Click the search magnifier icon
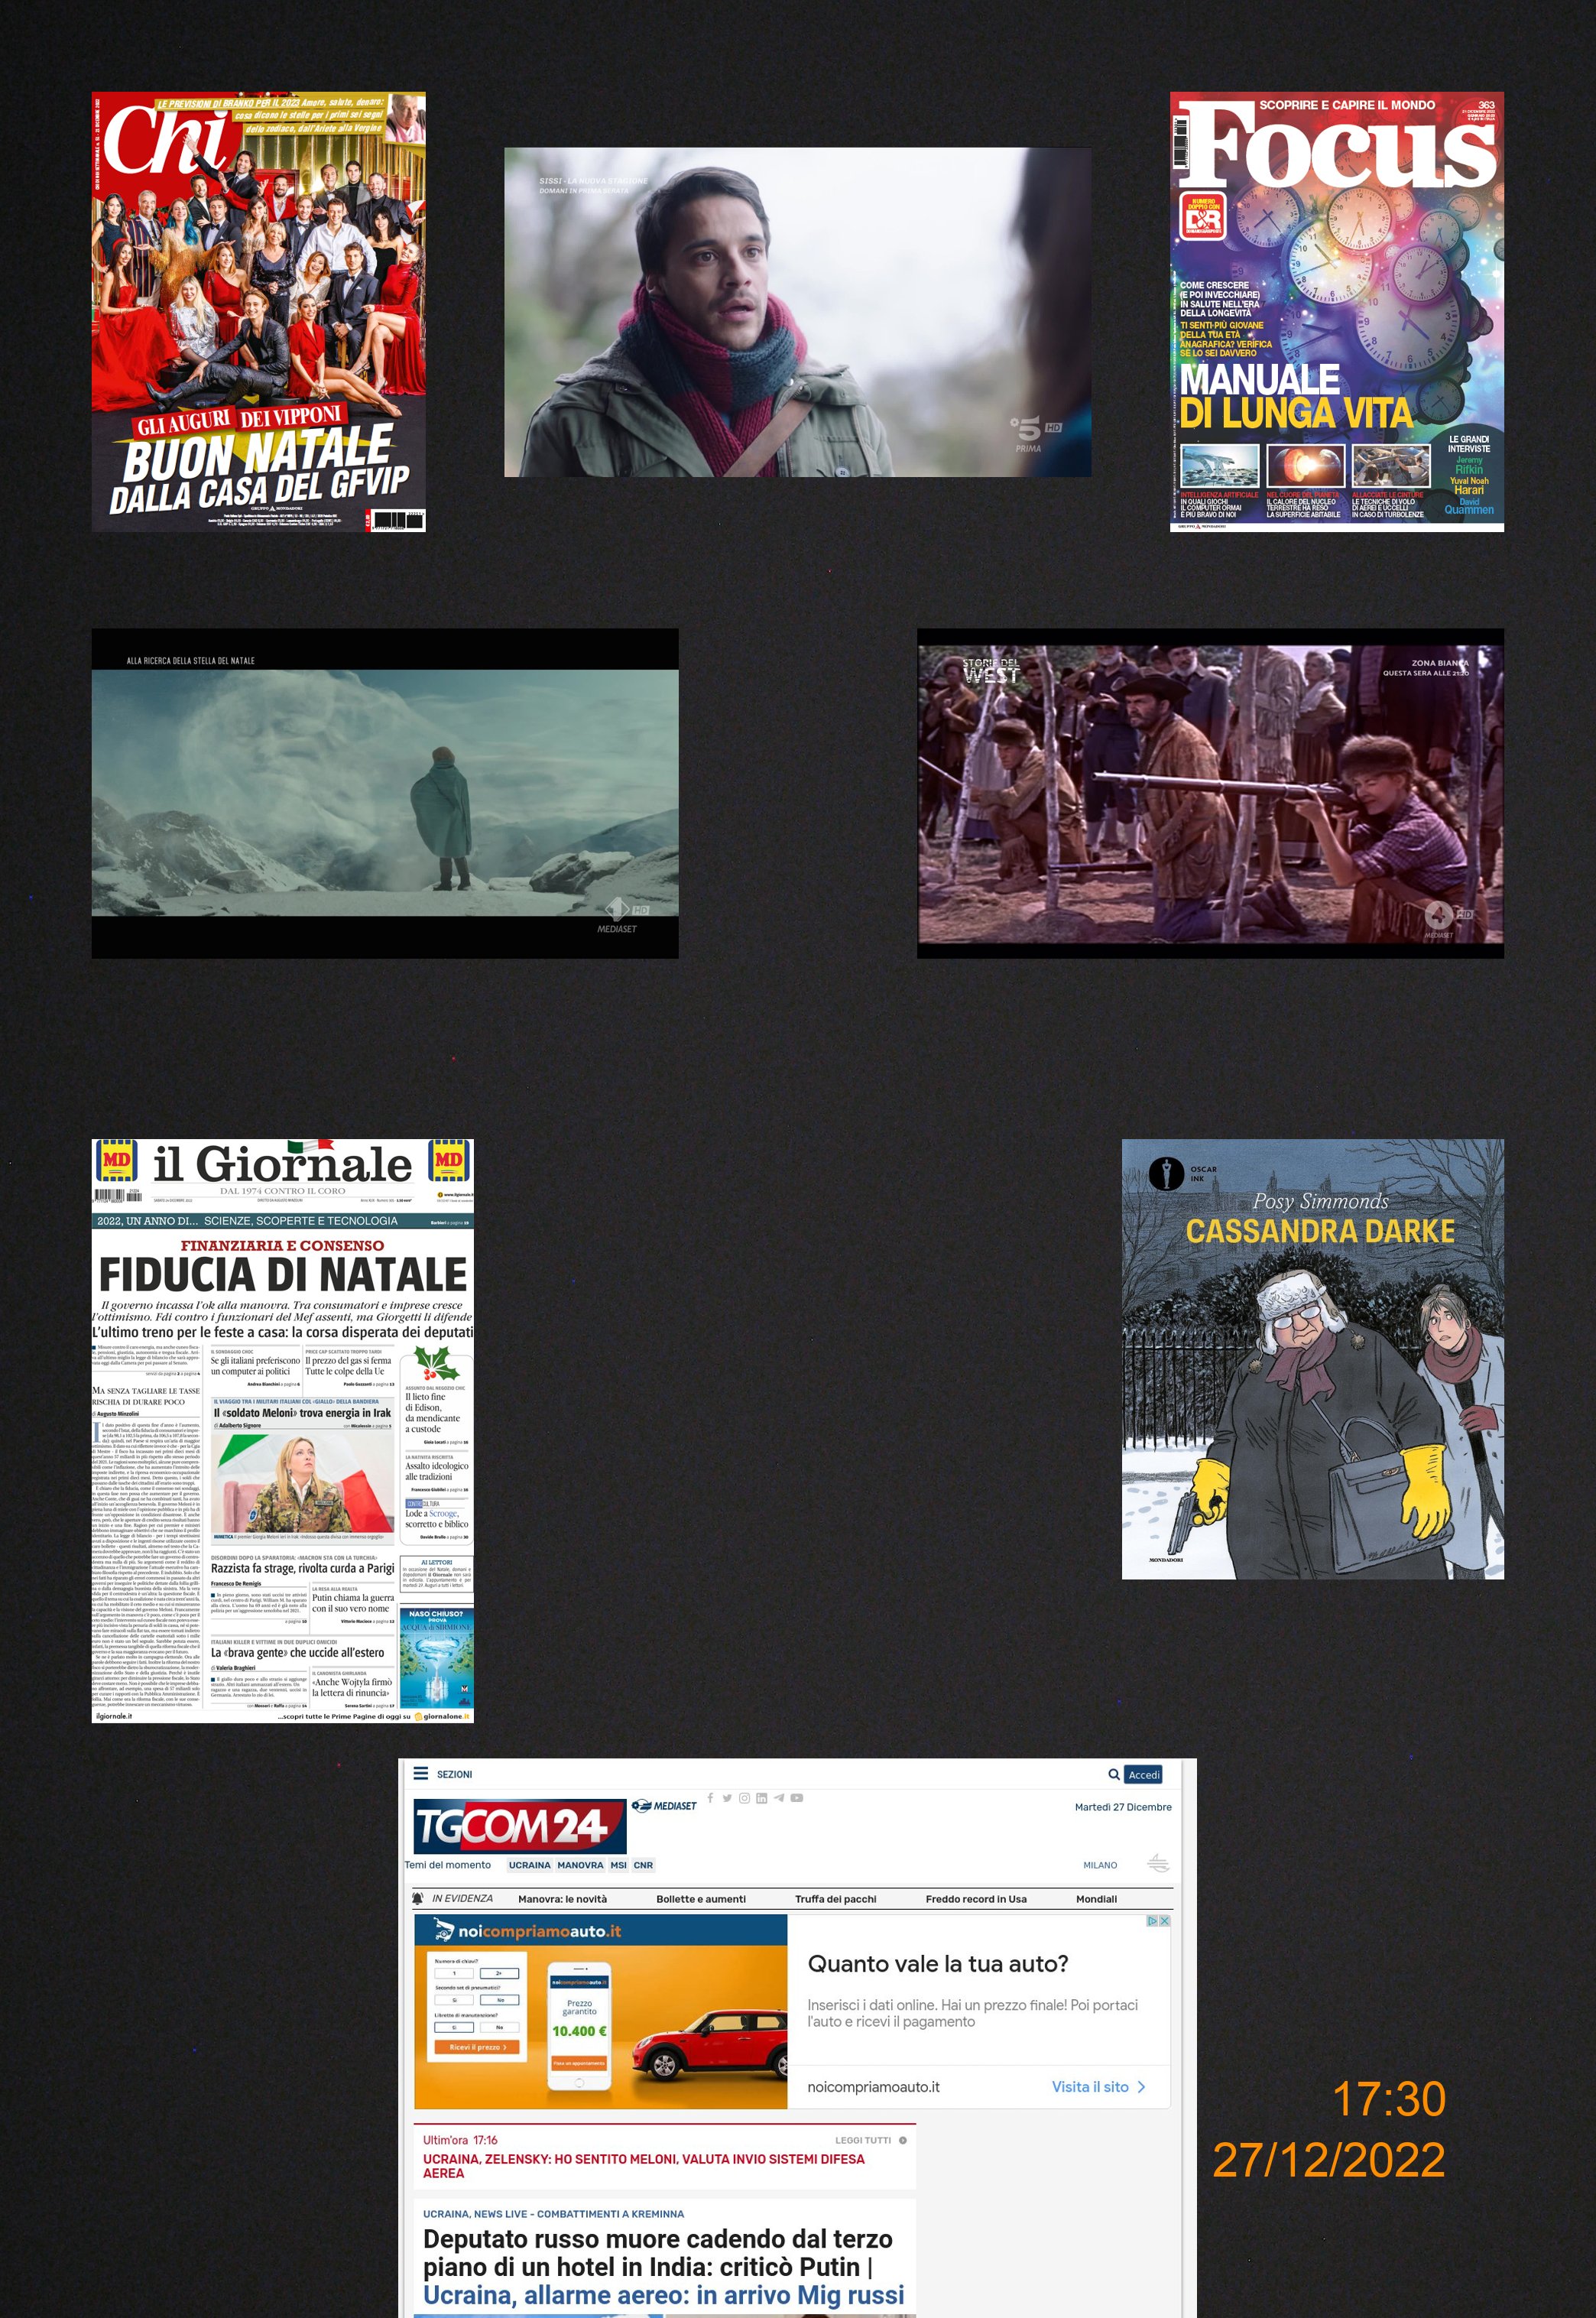1596x2318 pixels. click(1113, 1774)
